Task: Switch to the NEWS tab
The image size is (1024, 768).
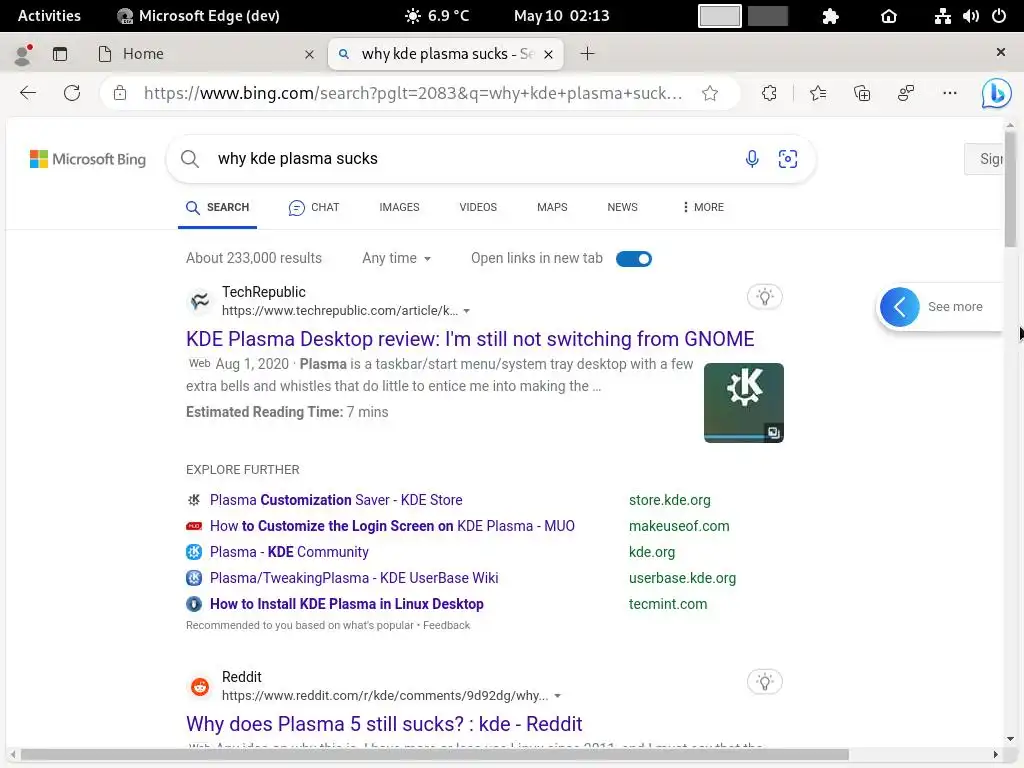Action: pos(622,207)
